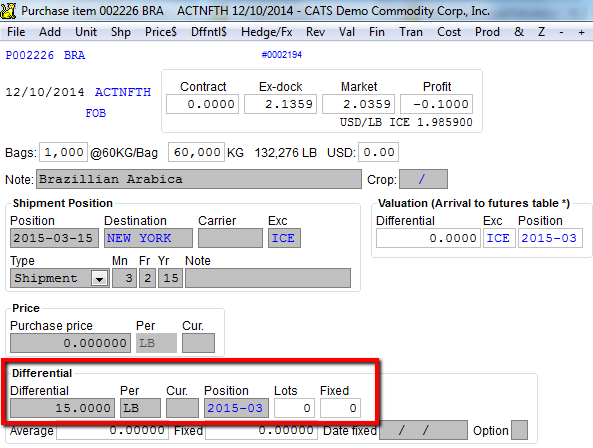Click the Mn field showing 3

click(x=124, y=278)
